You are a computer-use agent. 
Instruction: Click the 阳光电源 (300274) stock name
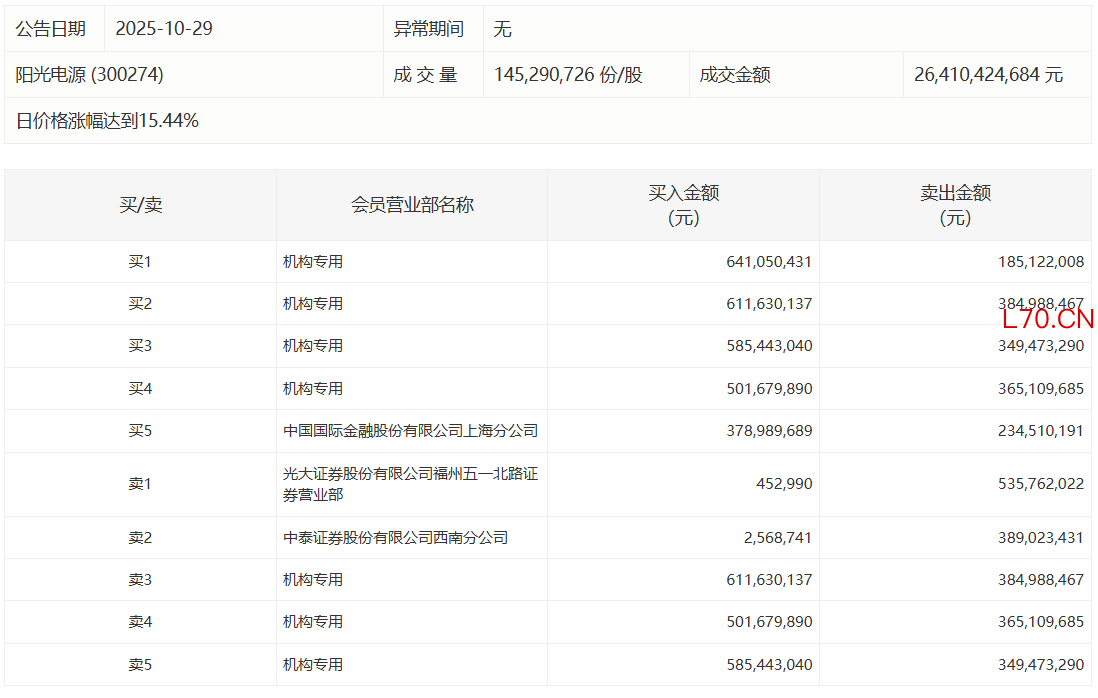pos(90,75)
